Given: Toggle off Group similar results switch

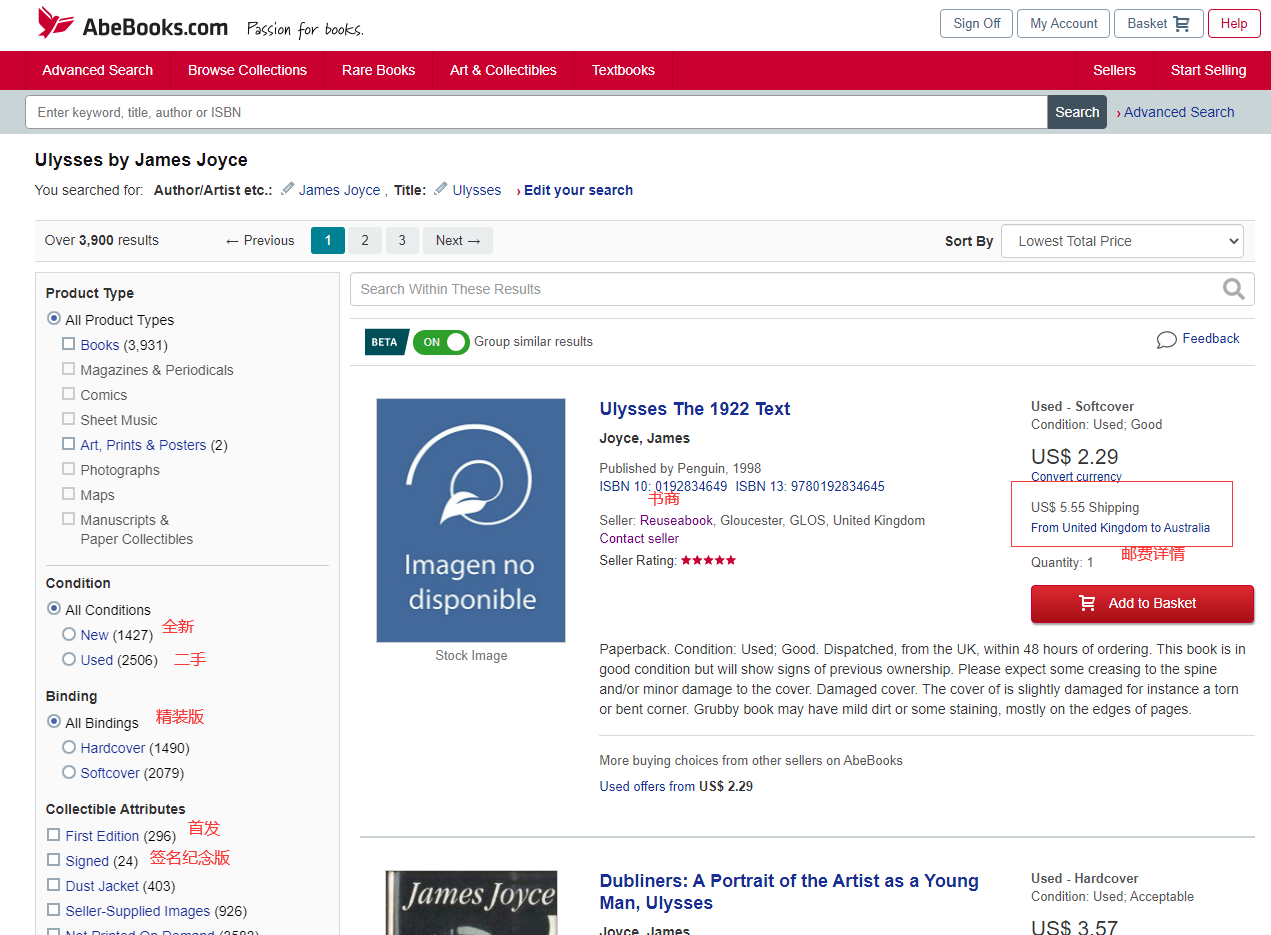Looking at the screenshot, I should (440, 342).
